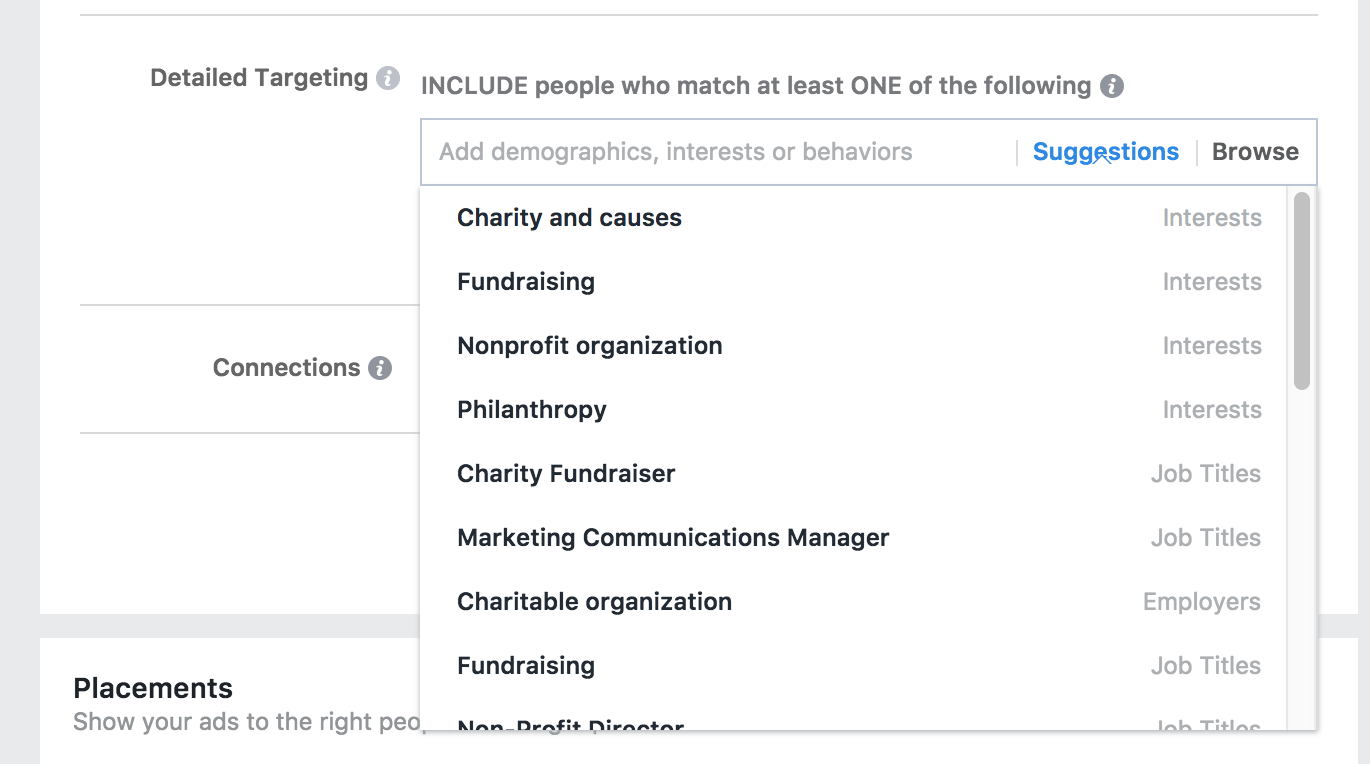
Task: Click info icon after INCLUDE people sentence
Action: (1112, 86)
